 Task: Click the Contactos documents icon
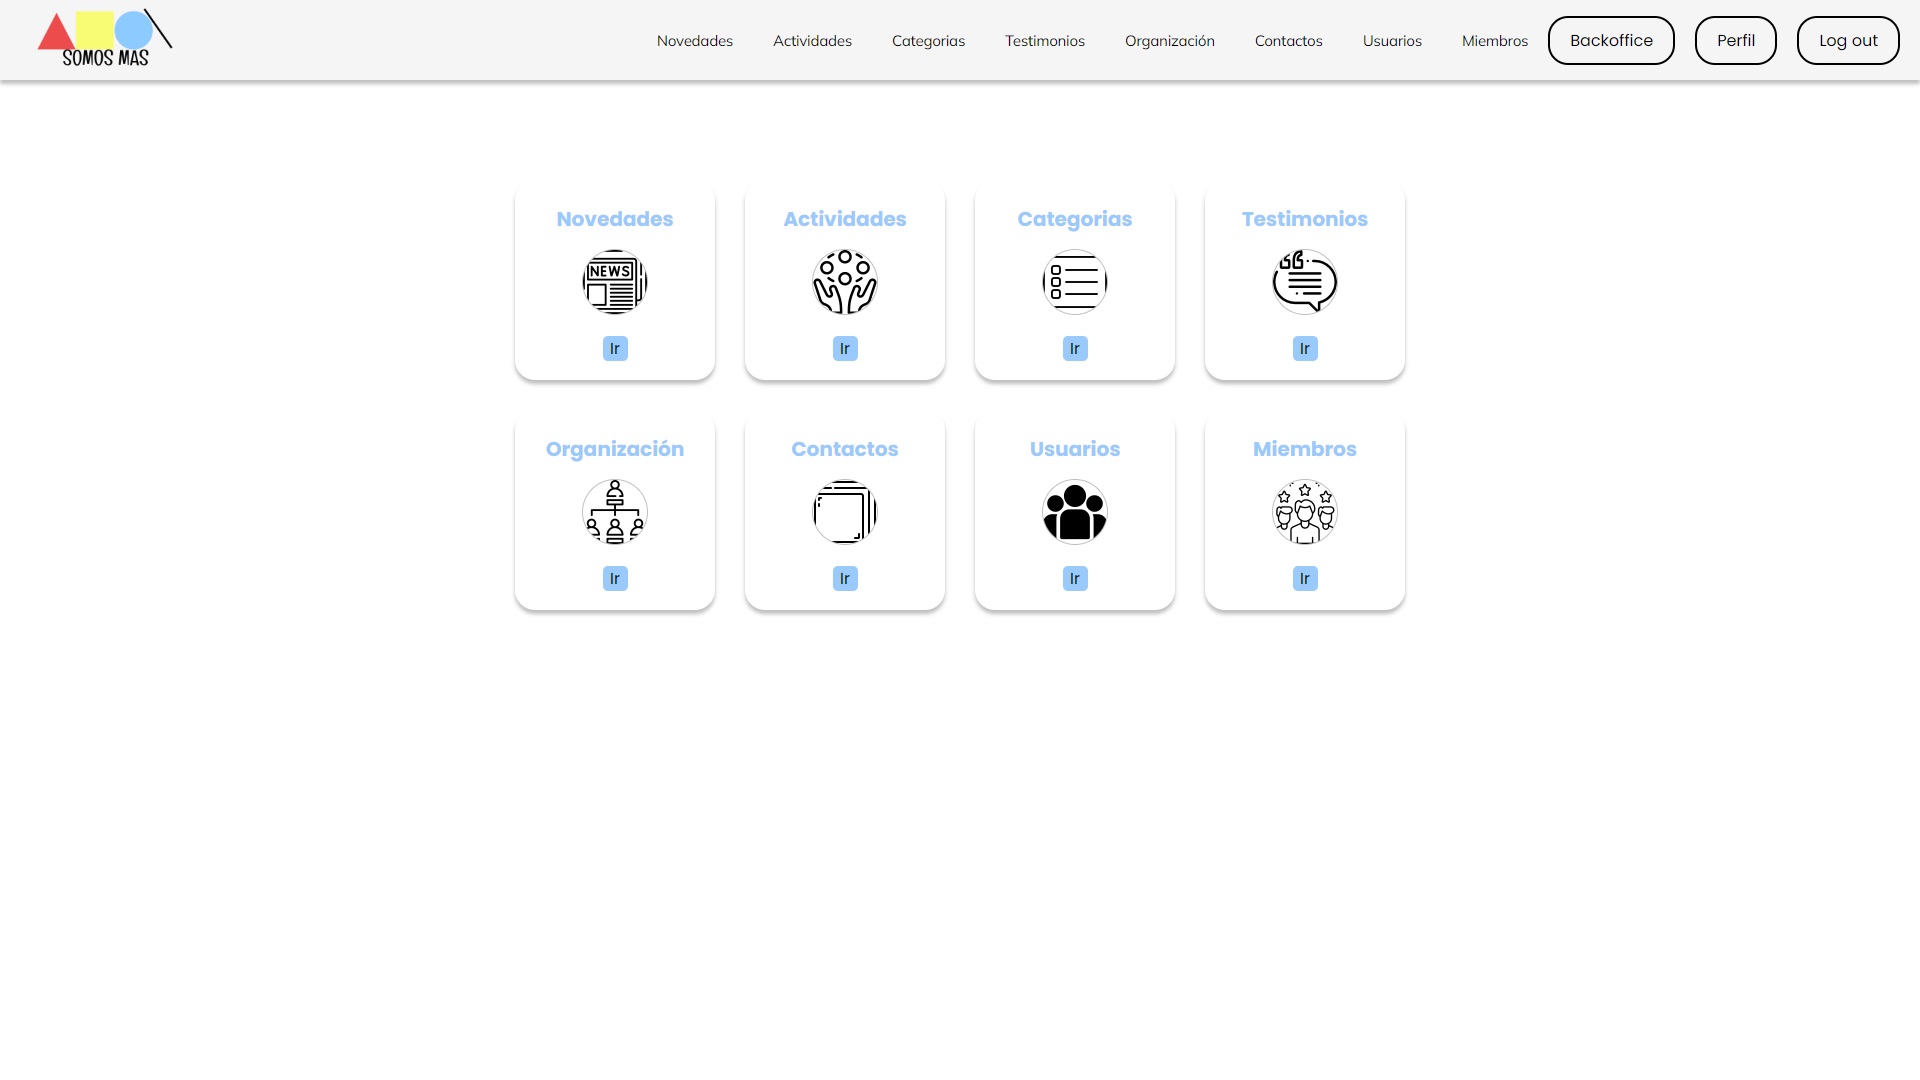point(844,511)
